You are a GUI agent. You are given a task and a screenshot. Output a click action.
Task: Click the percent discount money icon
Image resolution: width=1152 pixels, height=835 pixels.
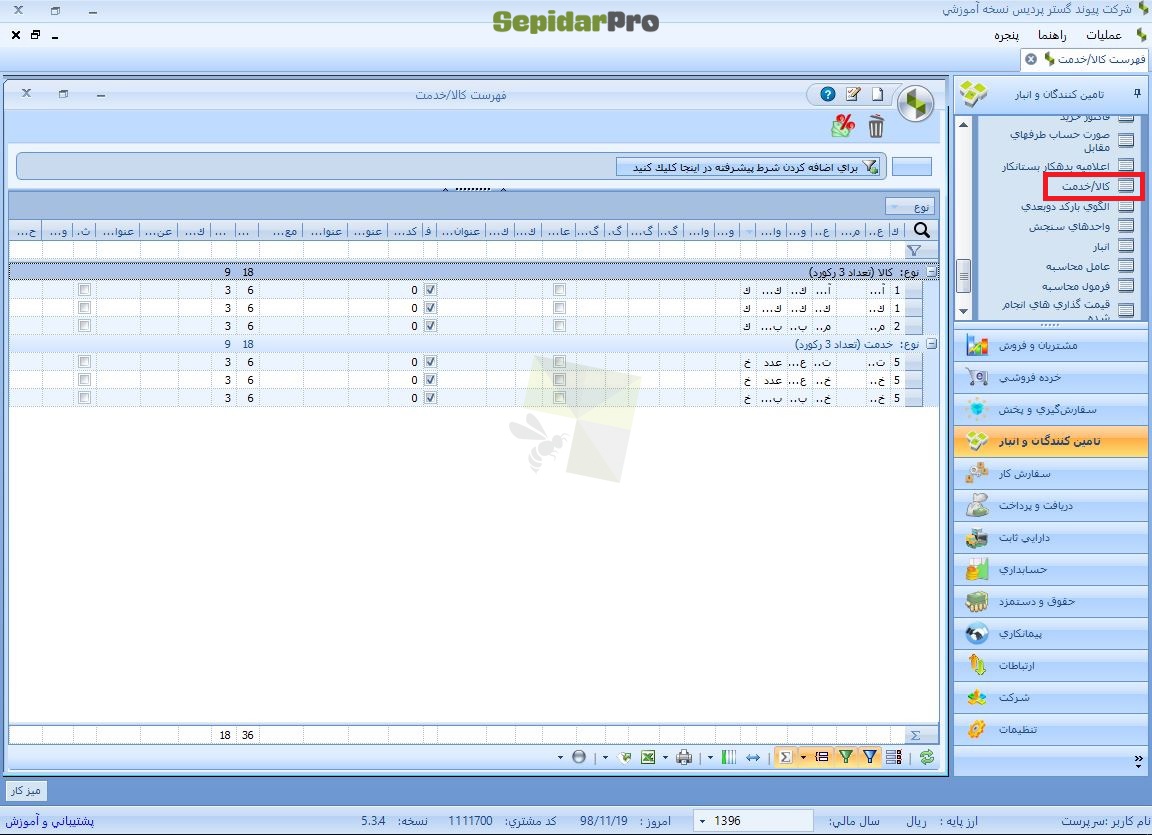pos(843,126)
